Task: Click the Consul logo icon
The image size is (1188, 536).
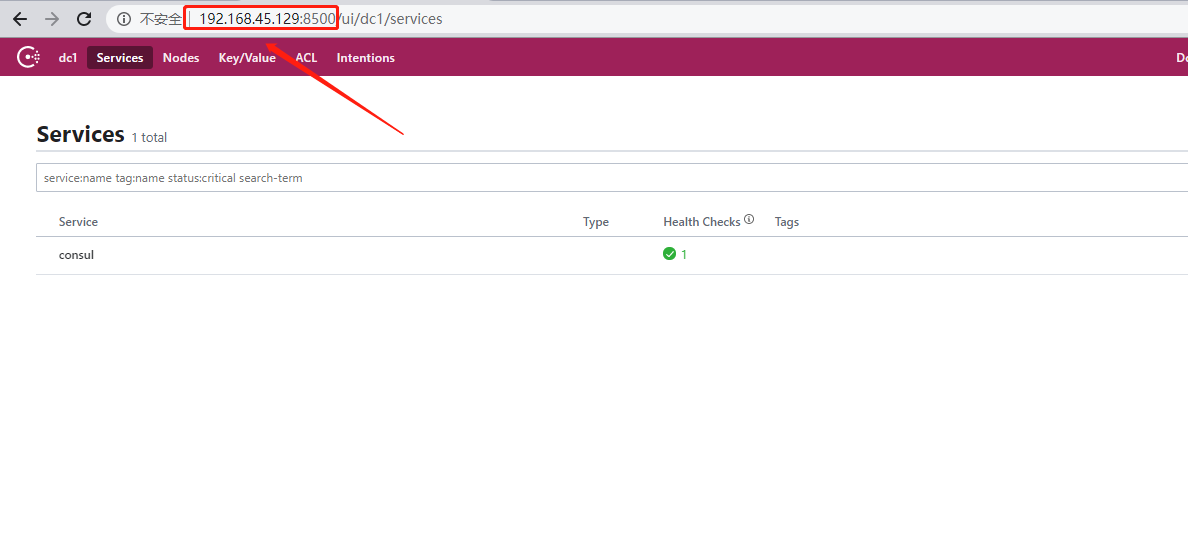Action: [x=29, y=58]
